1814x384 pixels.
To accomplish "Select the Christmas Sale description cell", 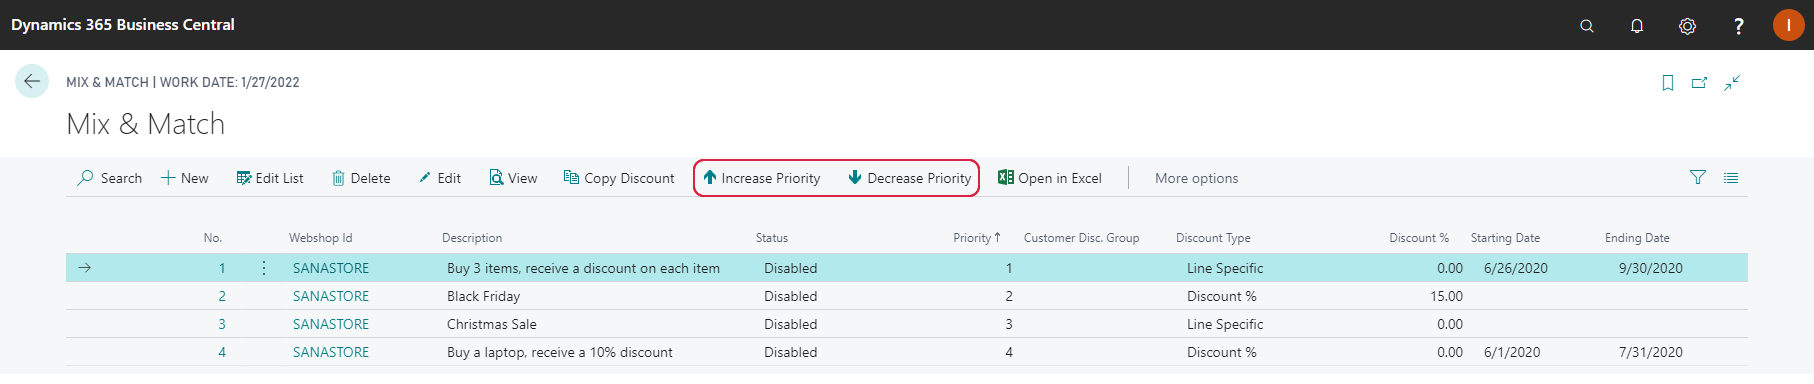I will coord(492,324).
